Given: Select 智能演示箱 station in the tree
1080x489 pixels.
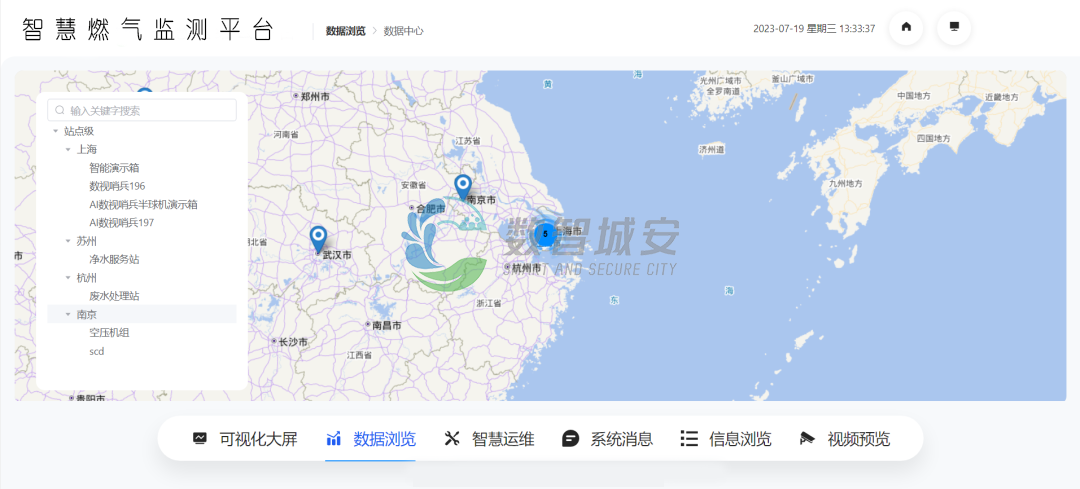Looking at the screenshot, I should point(114,168).
